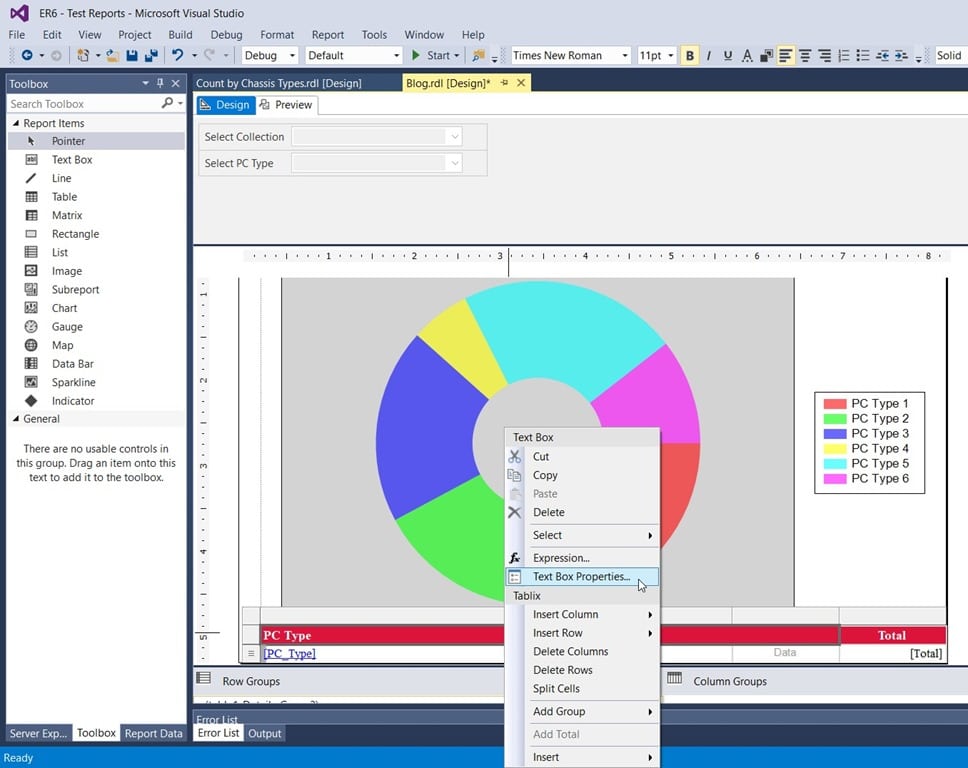Select the Gauge item in Toolbox
968x768 pixels.
pyautogui.click(x=67, y=327)
